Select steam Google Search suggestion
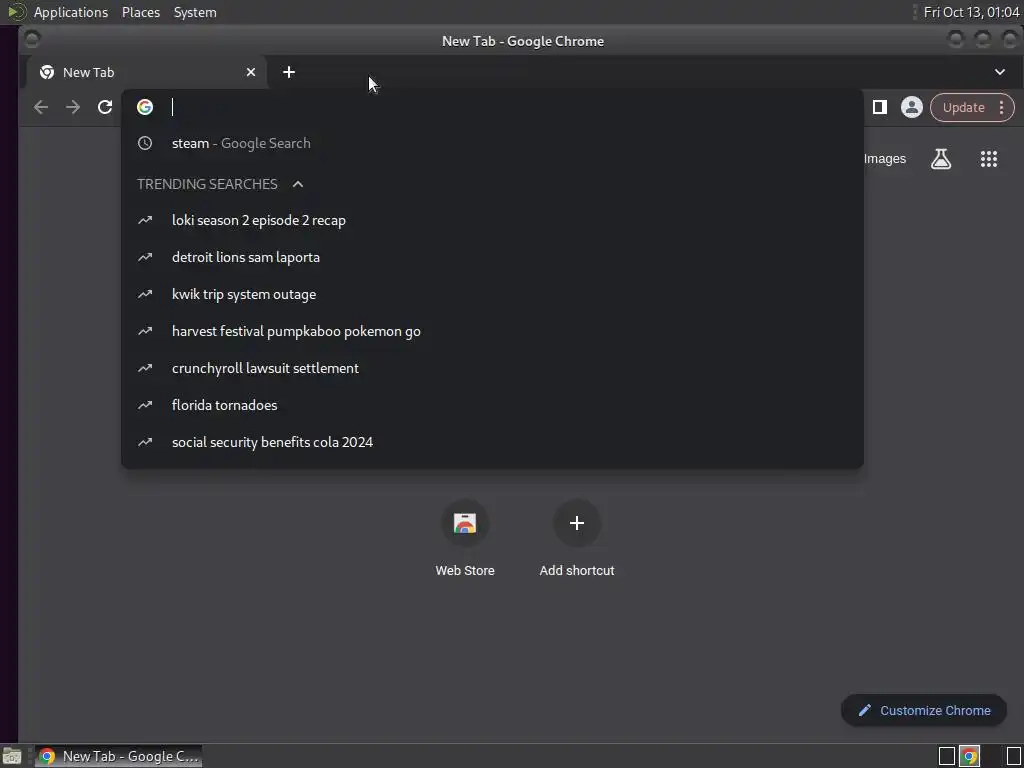 (492, 143)
